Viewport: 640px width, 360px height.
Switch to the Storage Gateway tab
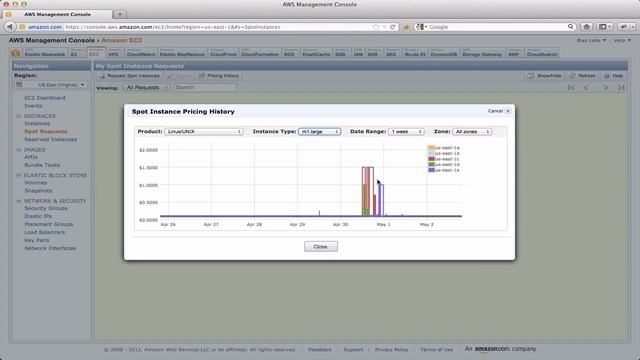[482, 53]
